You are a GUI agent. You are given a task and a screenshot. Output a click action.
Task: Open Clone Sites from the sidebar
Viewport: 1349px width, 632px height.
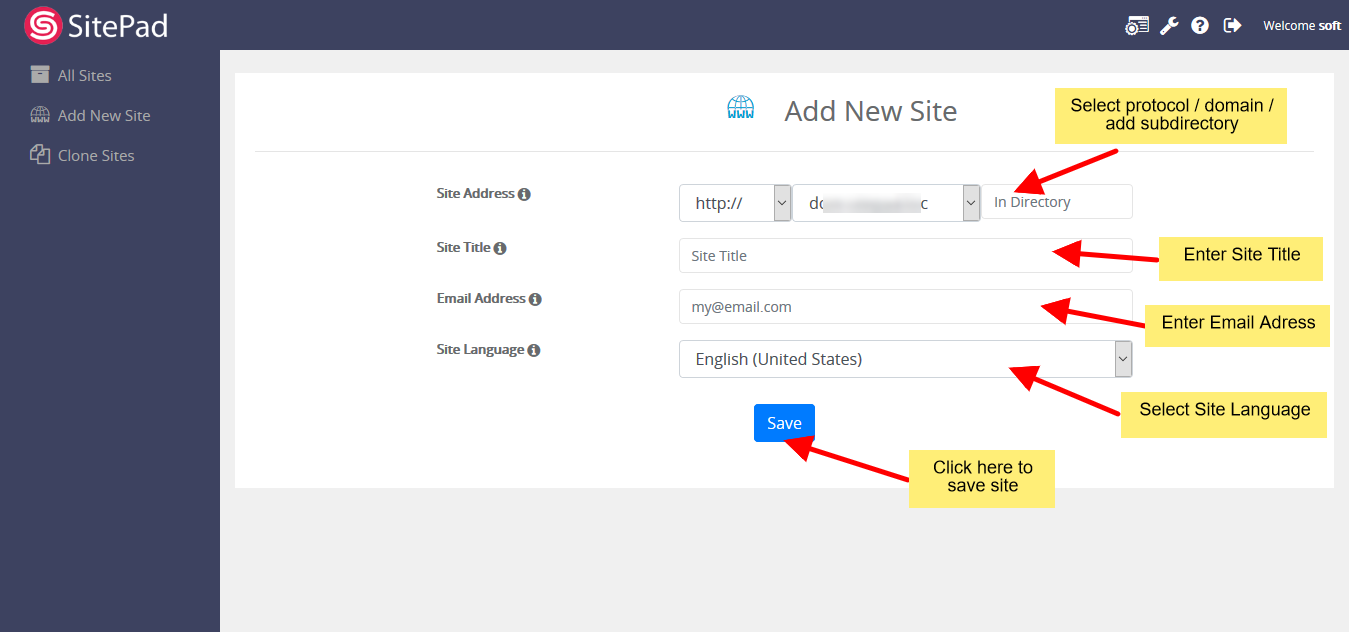click(x=96, y=155)
